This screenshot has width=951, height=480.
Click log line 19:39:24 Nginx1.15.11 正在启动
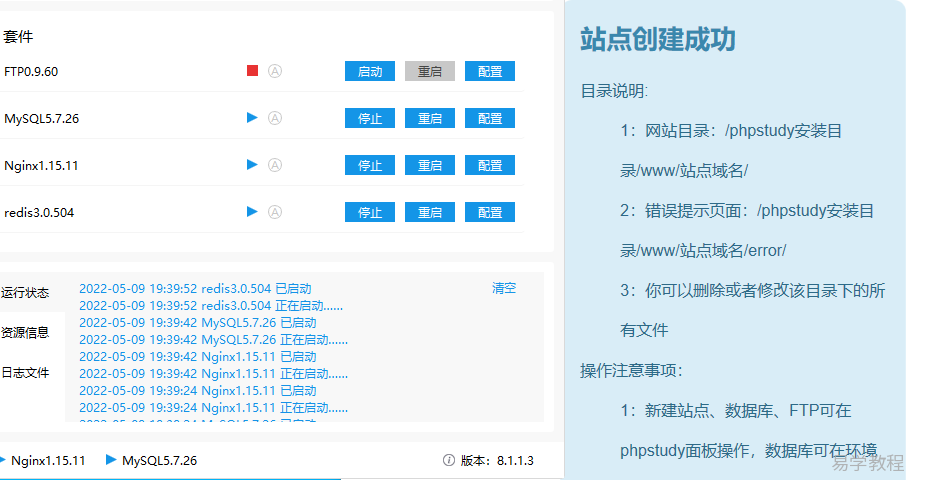213,407
